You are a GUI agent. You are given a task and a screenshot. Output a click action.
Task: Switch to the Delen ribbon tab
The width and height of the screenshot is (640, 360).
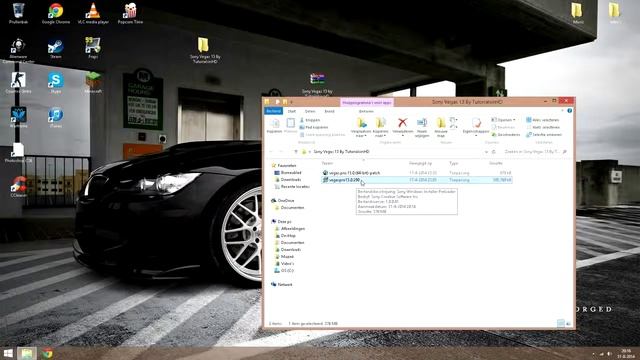[310, 111]
